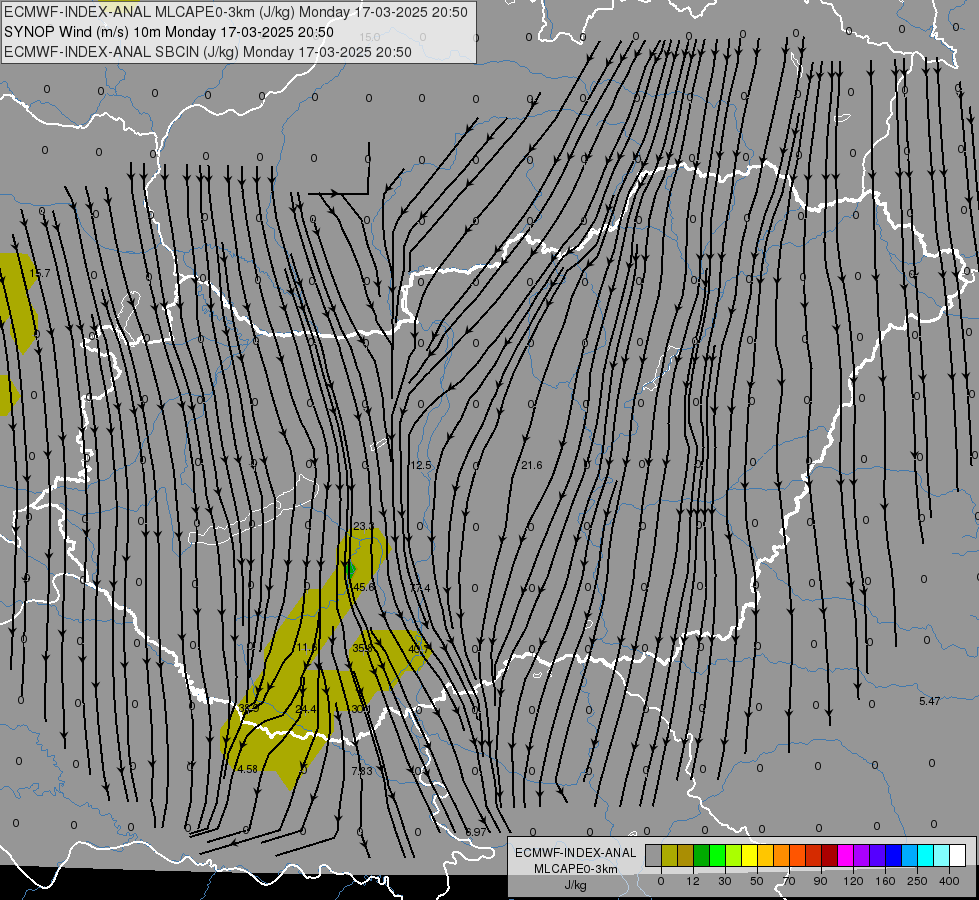Click the 23.3 value on map

[x=364, y=527]
